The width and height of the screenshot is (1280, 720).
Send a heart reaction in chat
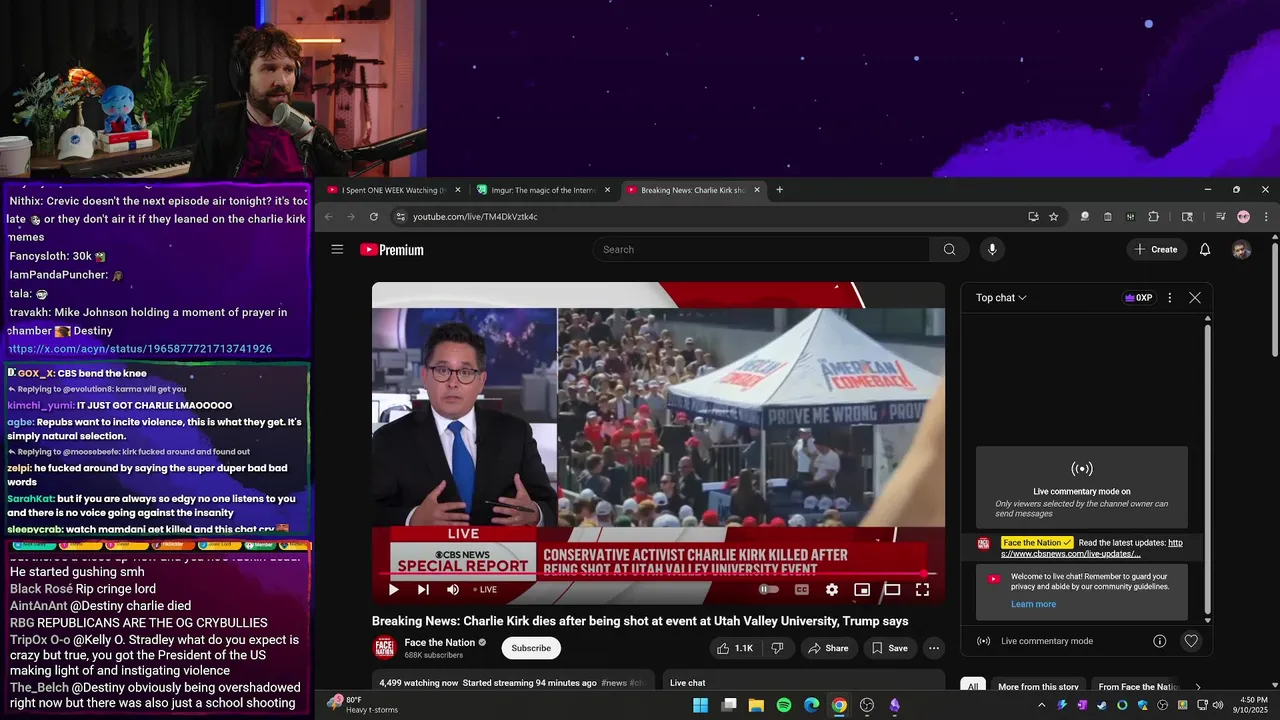click(x=1190, y=641)
